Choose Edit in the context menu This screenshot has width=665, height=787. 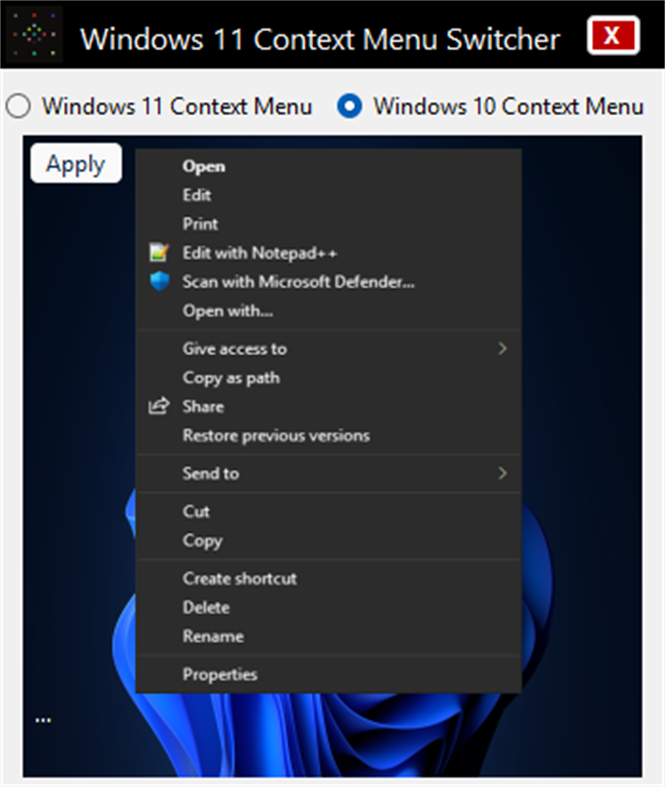(x=329, y=195)
